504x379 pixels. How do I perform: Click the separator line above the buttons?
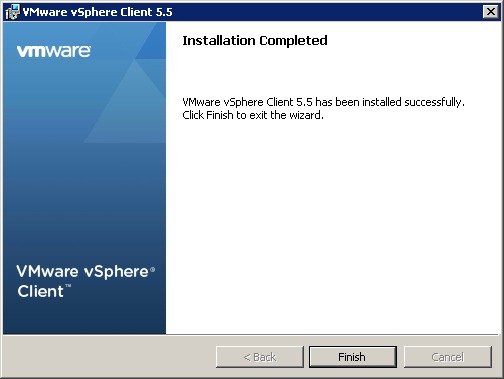coord(251,334)
